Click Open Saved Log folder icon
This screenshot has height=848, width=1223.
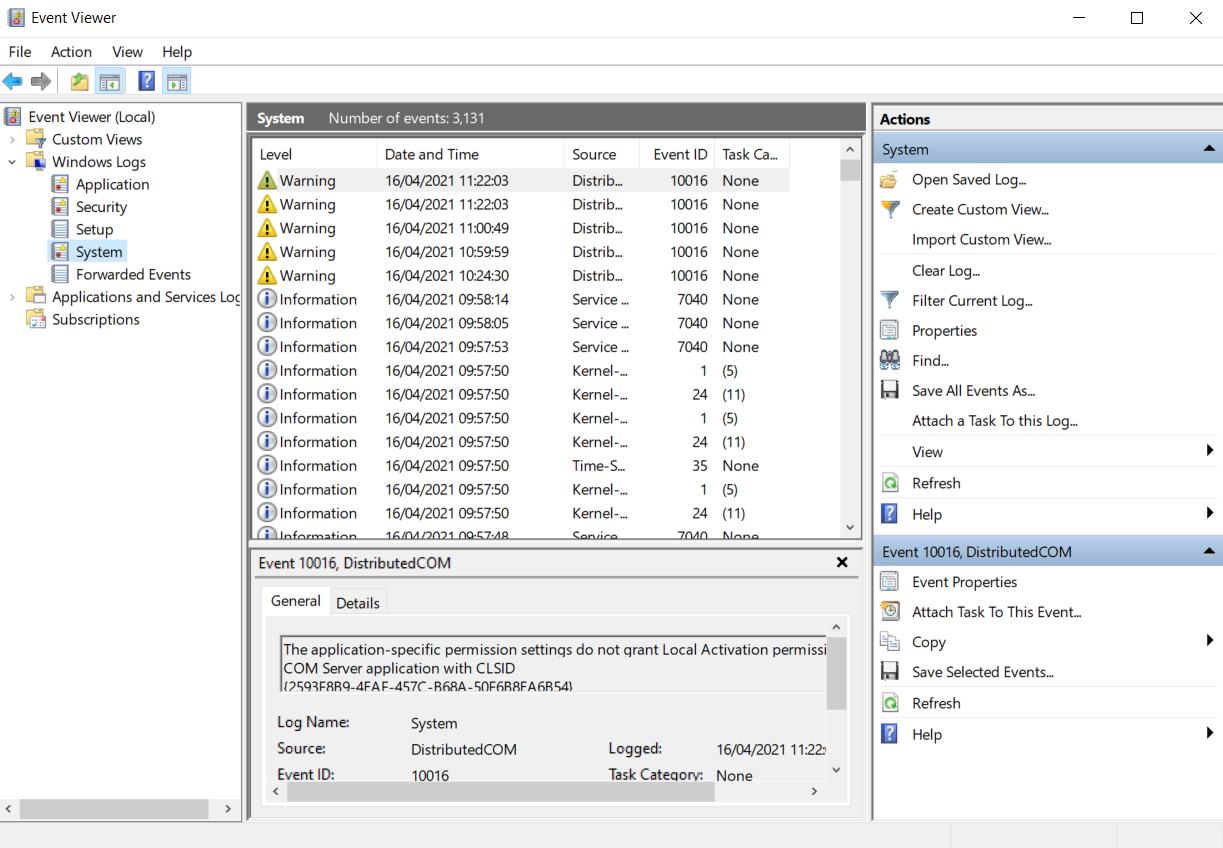(x=889, y=179)
